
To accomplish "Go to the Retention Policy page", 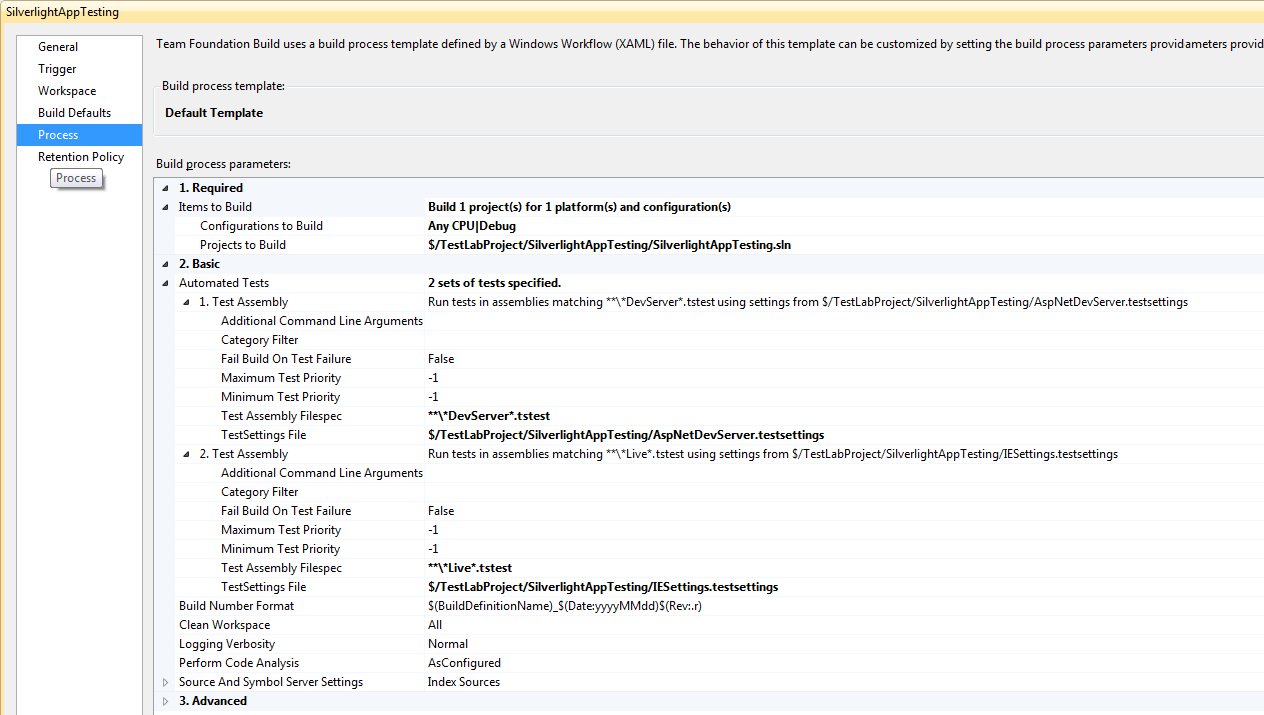I will pyautogui.click(x=79, y=157).
